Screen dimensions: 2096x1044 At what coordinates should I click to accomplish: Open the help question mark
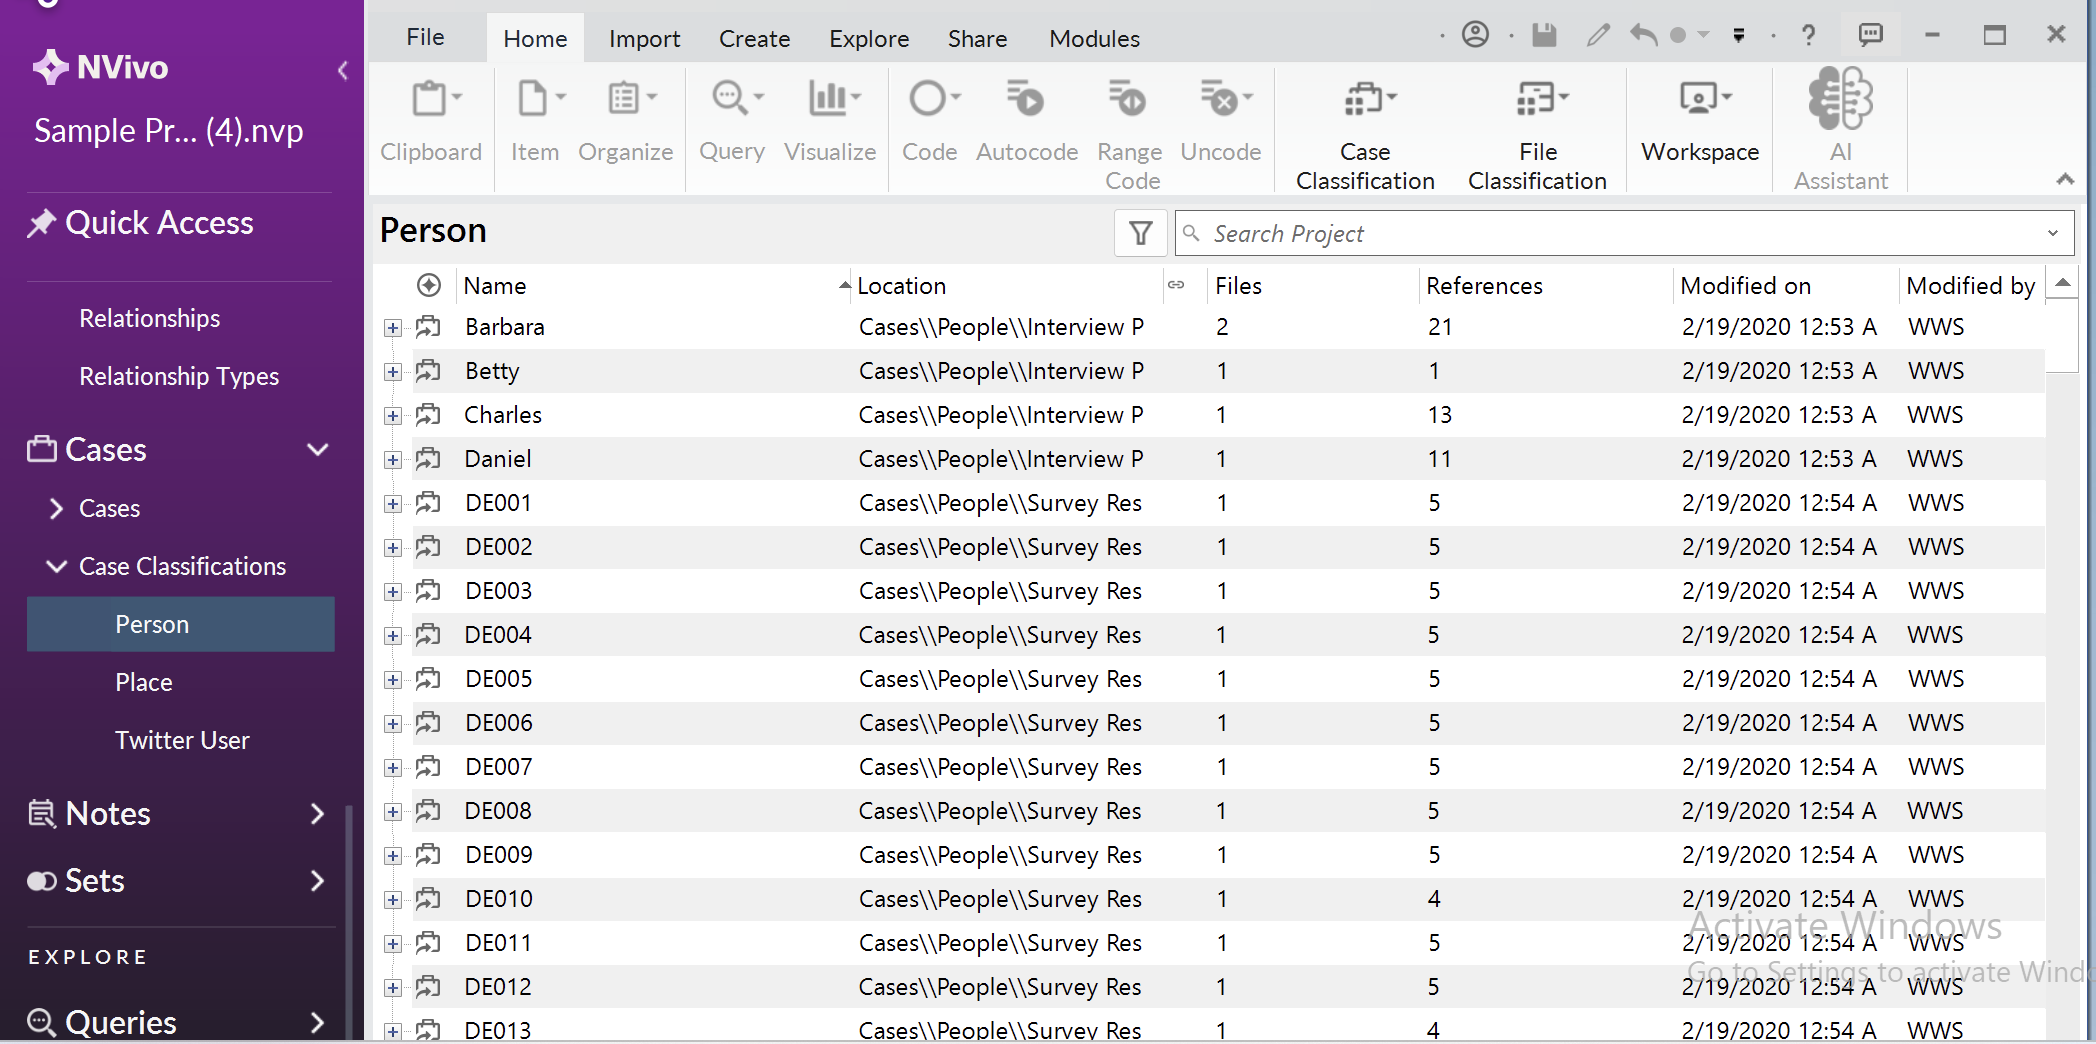(1808, 35)
